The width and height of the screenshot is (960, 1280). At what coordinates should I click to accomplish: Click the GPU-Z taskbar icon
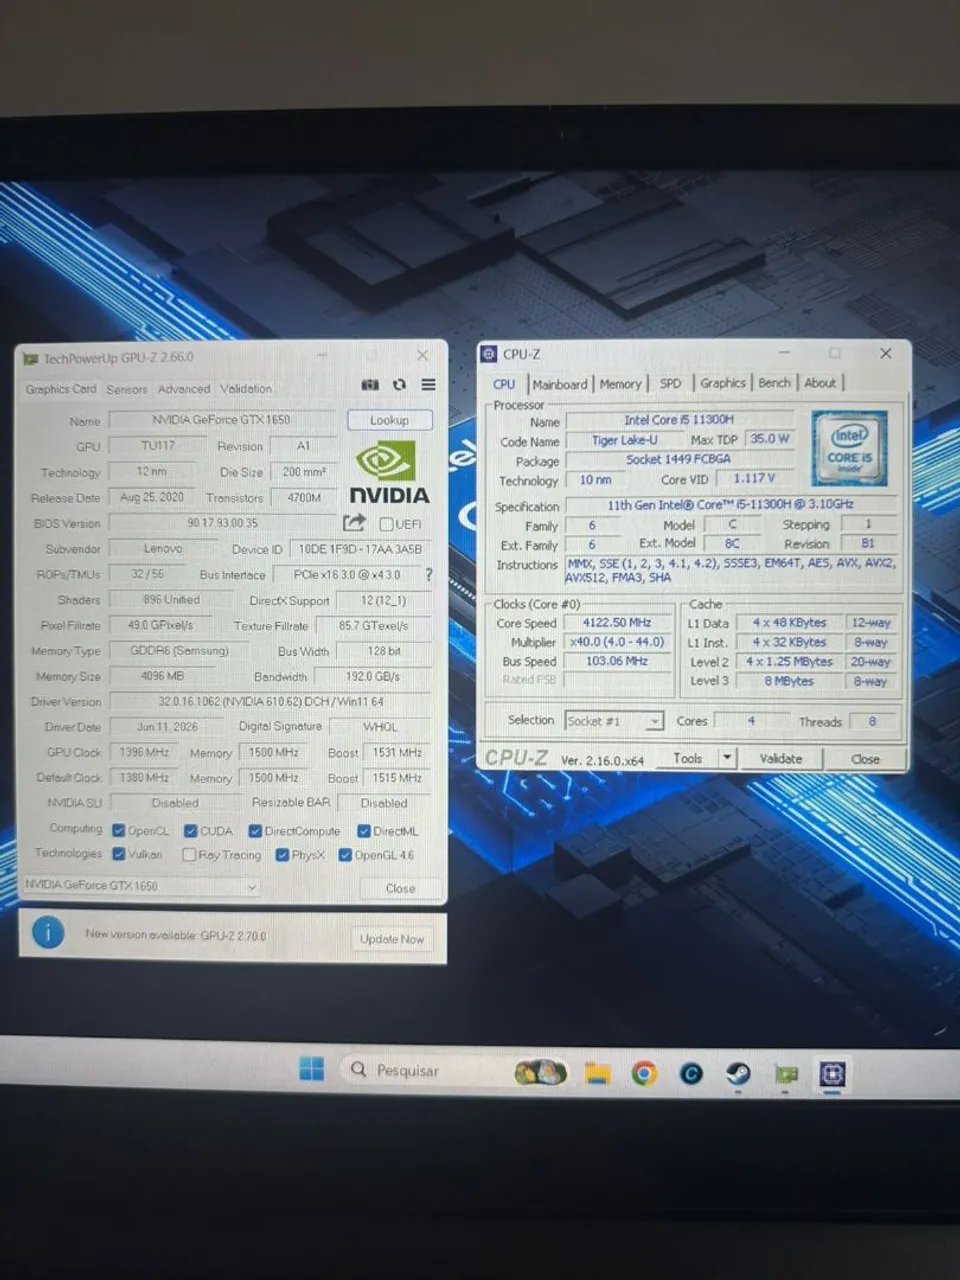(786, 1074)
